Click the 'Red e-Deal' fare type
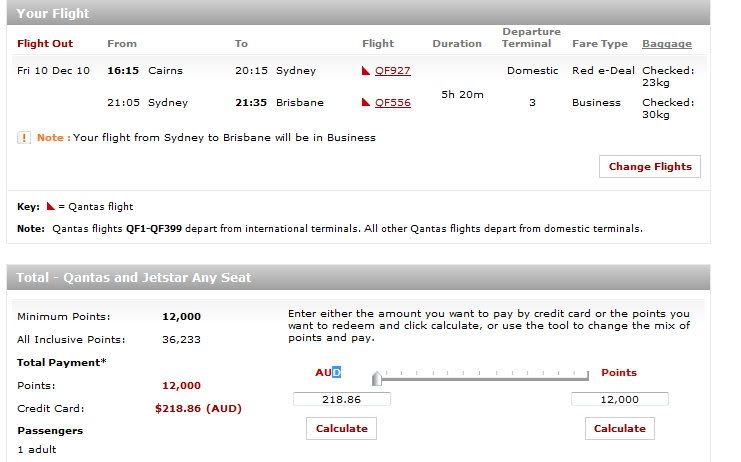The height and width of the screenshot is (462, 741). (x=603, y=70)
